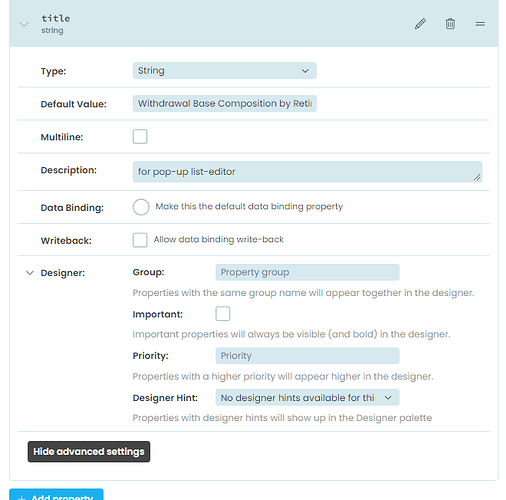Enable the Multiline checkbox
This screenshot has height=500, width=506.
coord(140,137)
